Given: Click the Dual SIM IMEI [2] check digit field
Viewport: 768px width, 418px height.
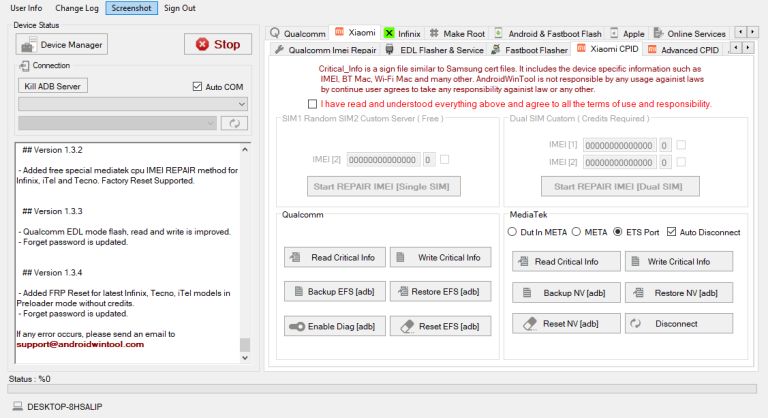Looking at the screenshot, I should pos(665,162).
